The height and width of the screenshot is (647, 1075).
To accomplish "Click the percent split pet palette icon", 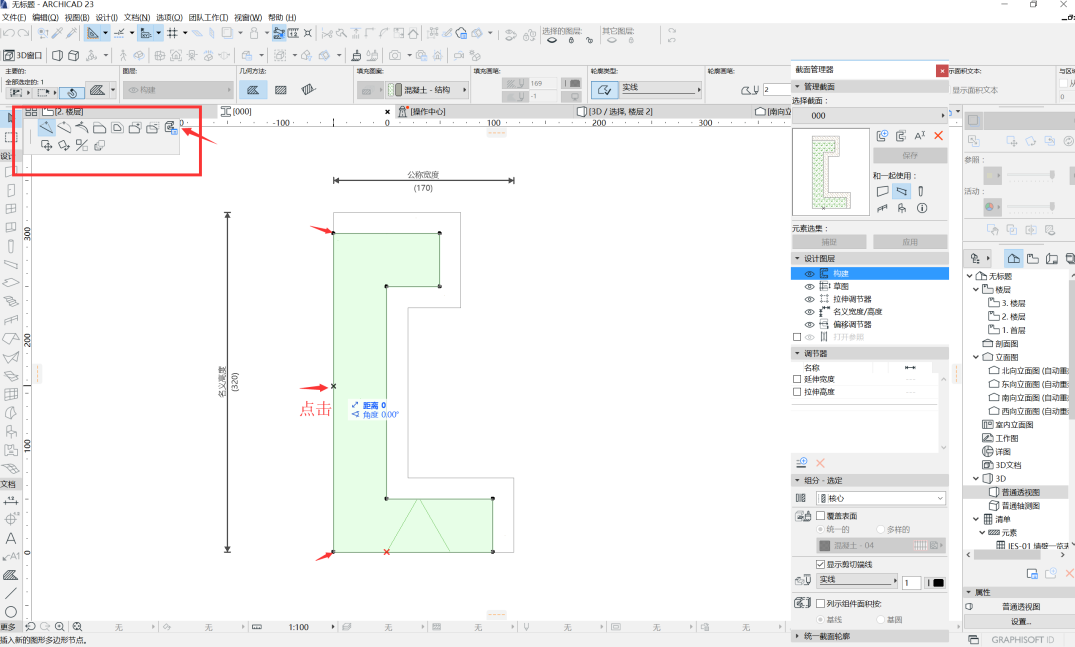I will [82, 145].
